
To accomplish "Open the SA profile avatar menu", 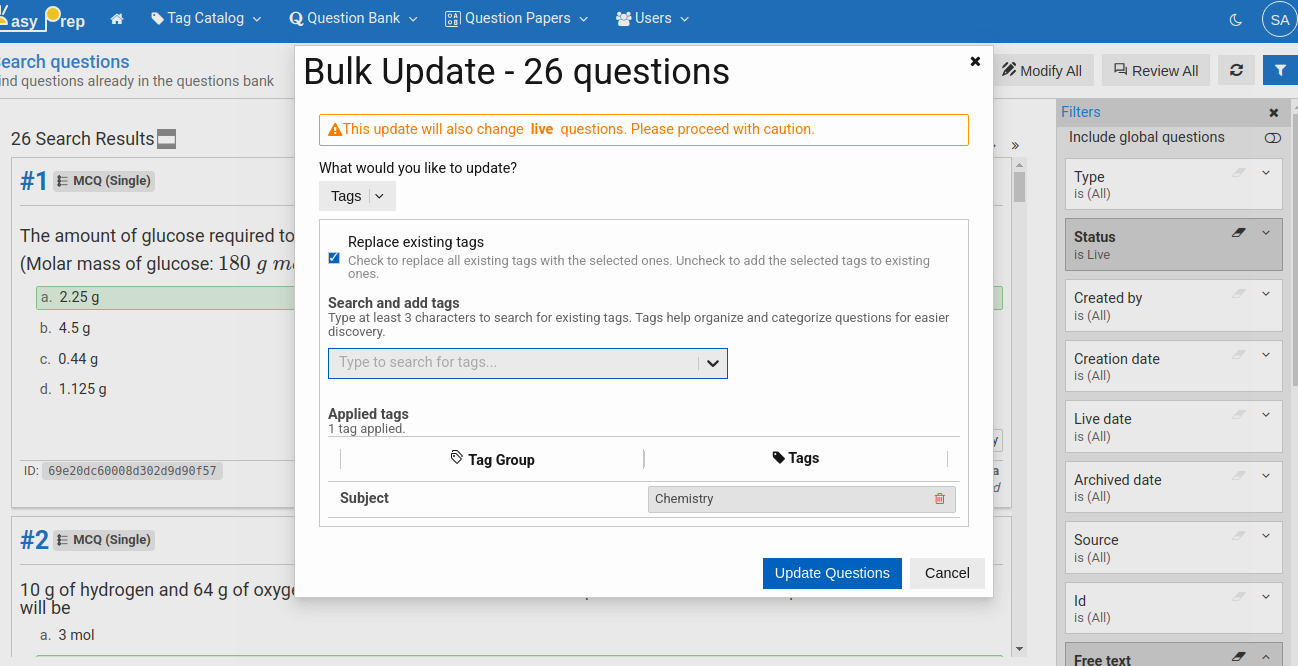I will tap(1280, 18).
